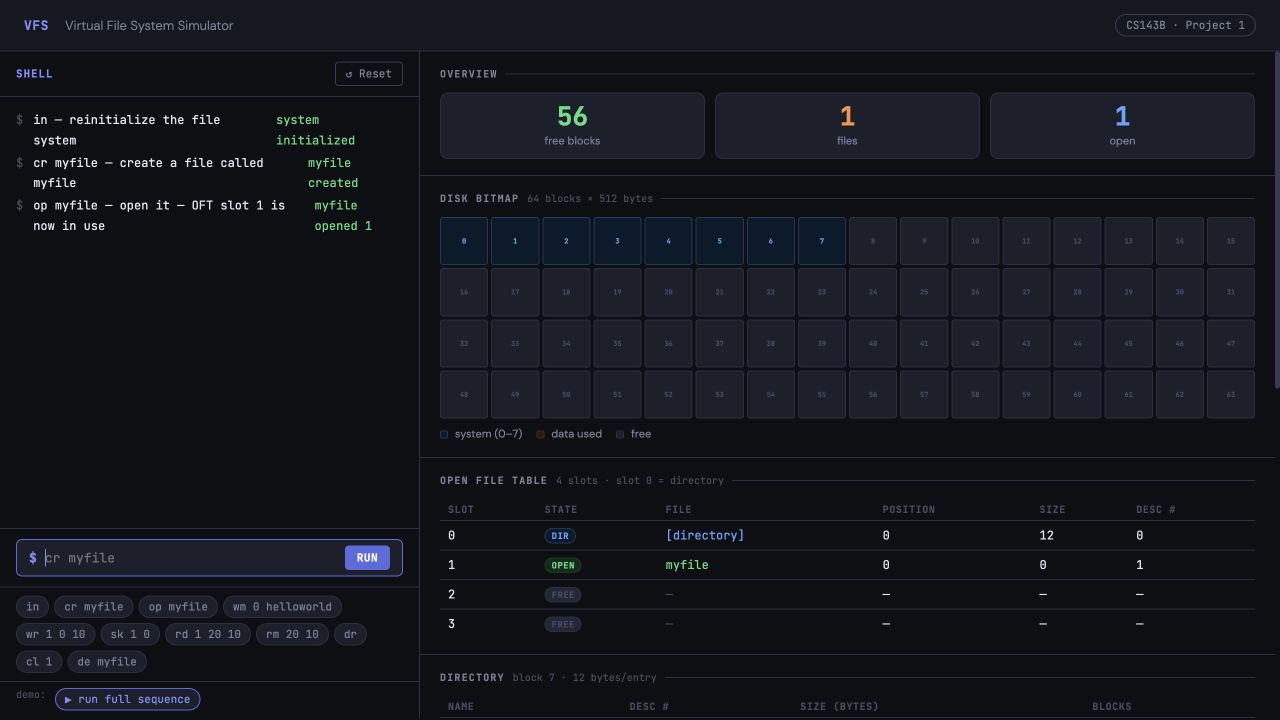The image size is (1280, 720).
Task: Select the 'in' command chip
Action: (33, 607)
